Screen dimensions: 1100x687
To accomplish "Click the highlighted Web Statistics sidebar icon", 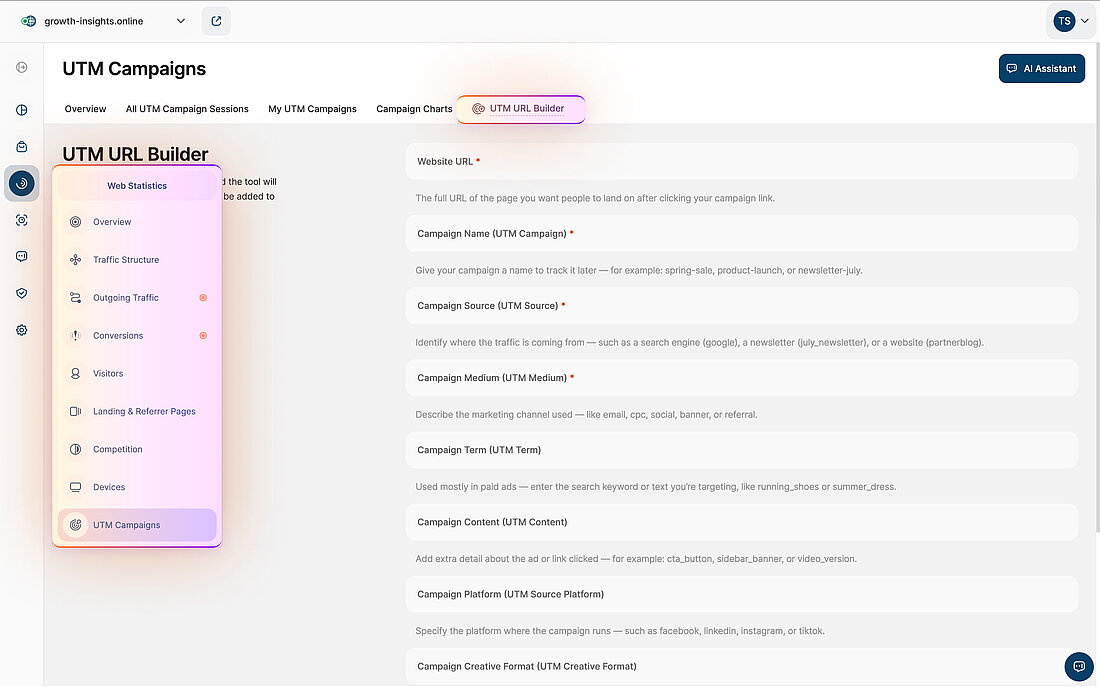I will click(x=21, y=183).
